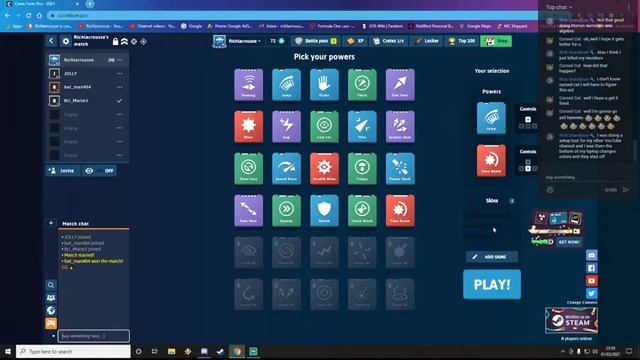Screen dimensions: 640x360
Task: Switch to the Match chat tab
Action: (76, 224)
